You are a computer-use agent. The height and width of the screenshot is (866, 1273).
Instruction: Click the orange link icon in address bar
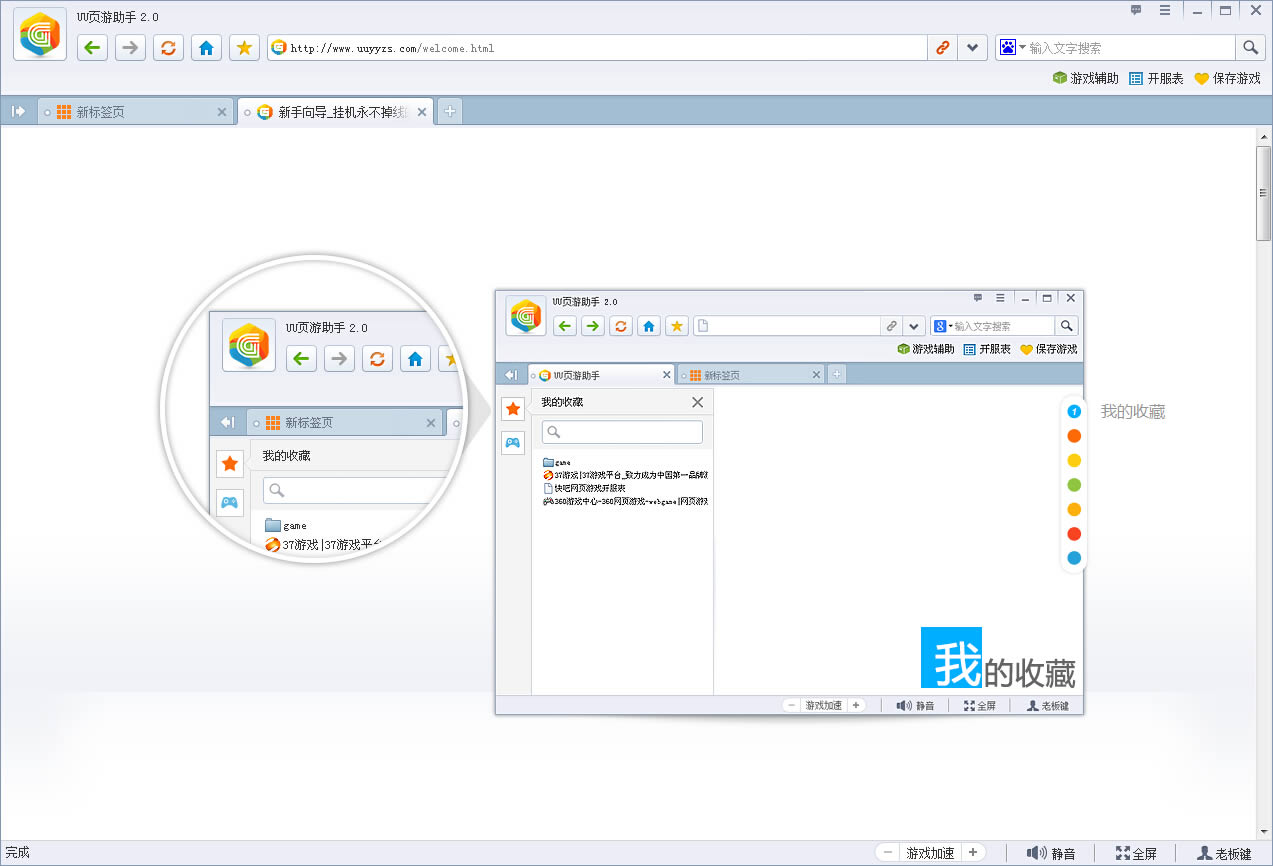pyautogui.click(x=942, y=48)
